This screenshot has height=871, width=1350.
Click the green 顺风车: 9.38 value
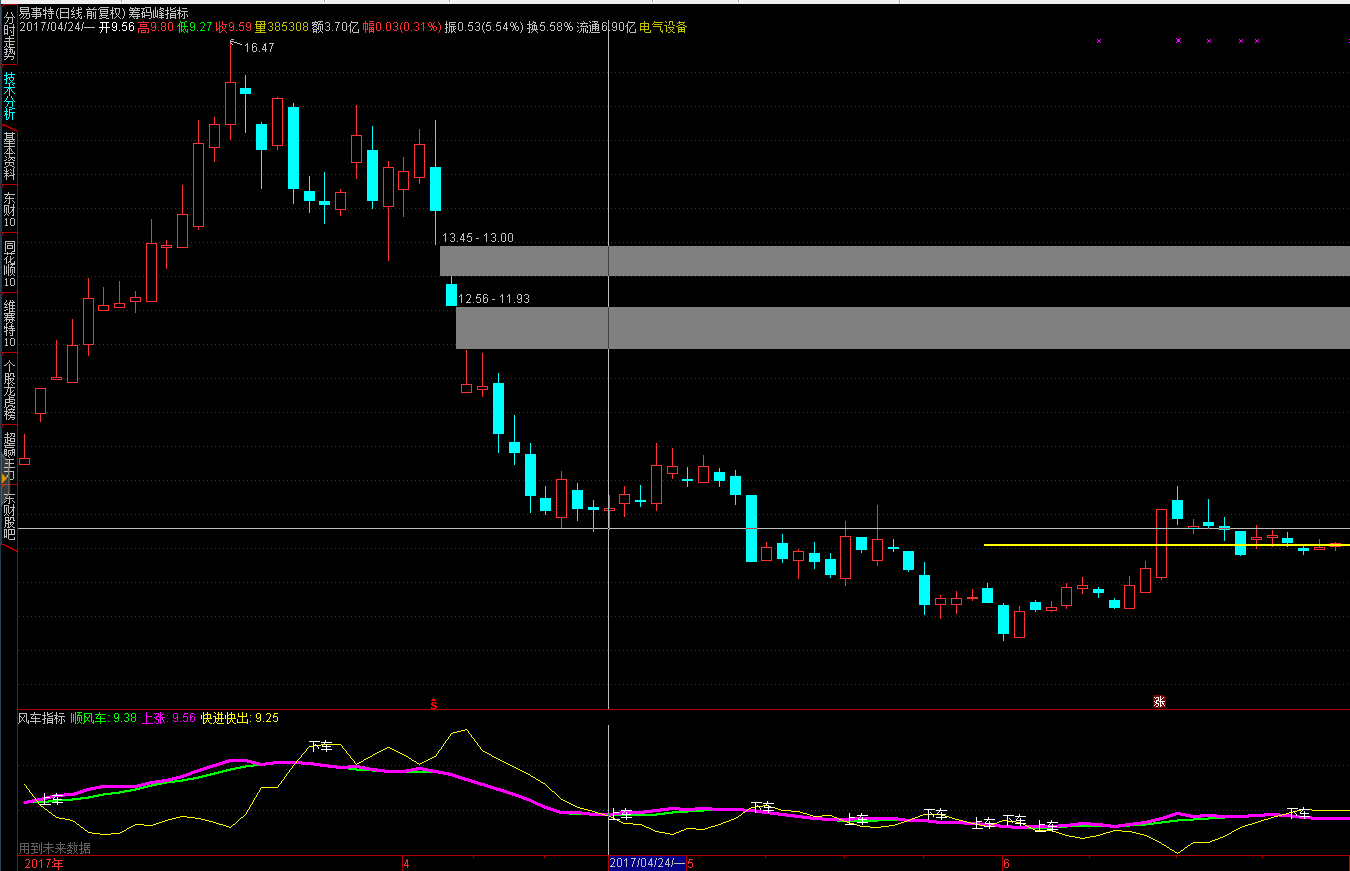coord(104,718)
